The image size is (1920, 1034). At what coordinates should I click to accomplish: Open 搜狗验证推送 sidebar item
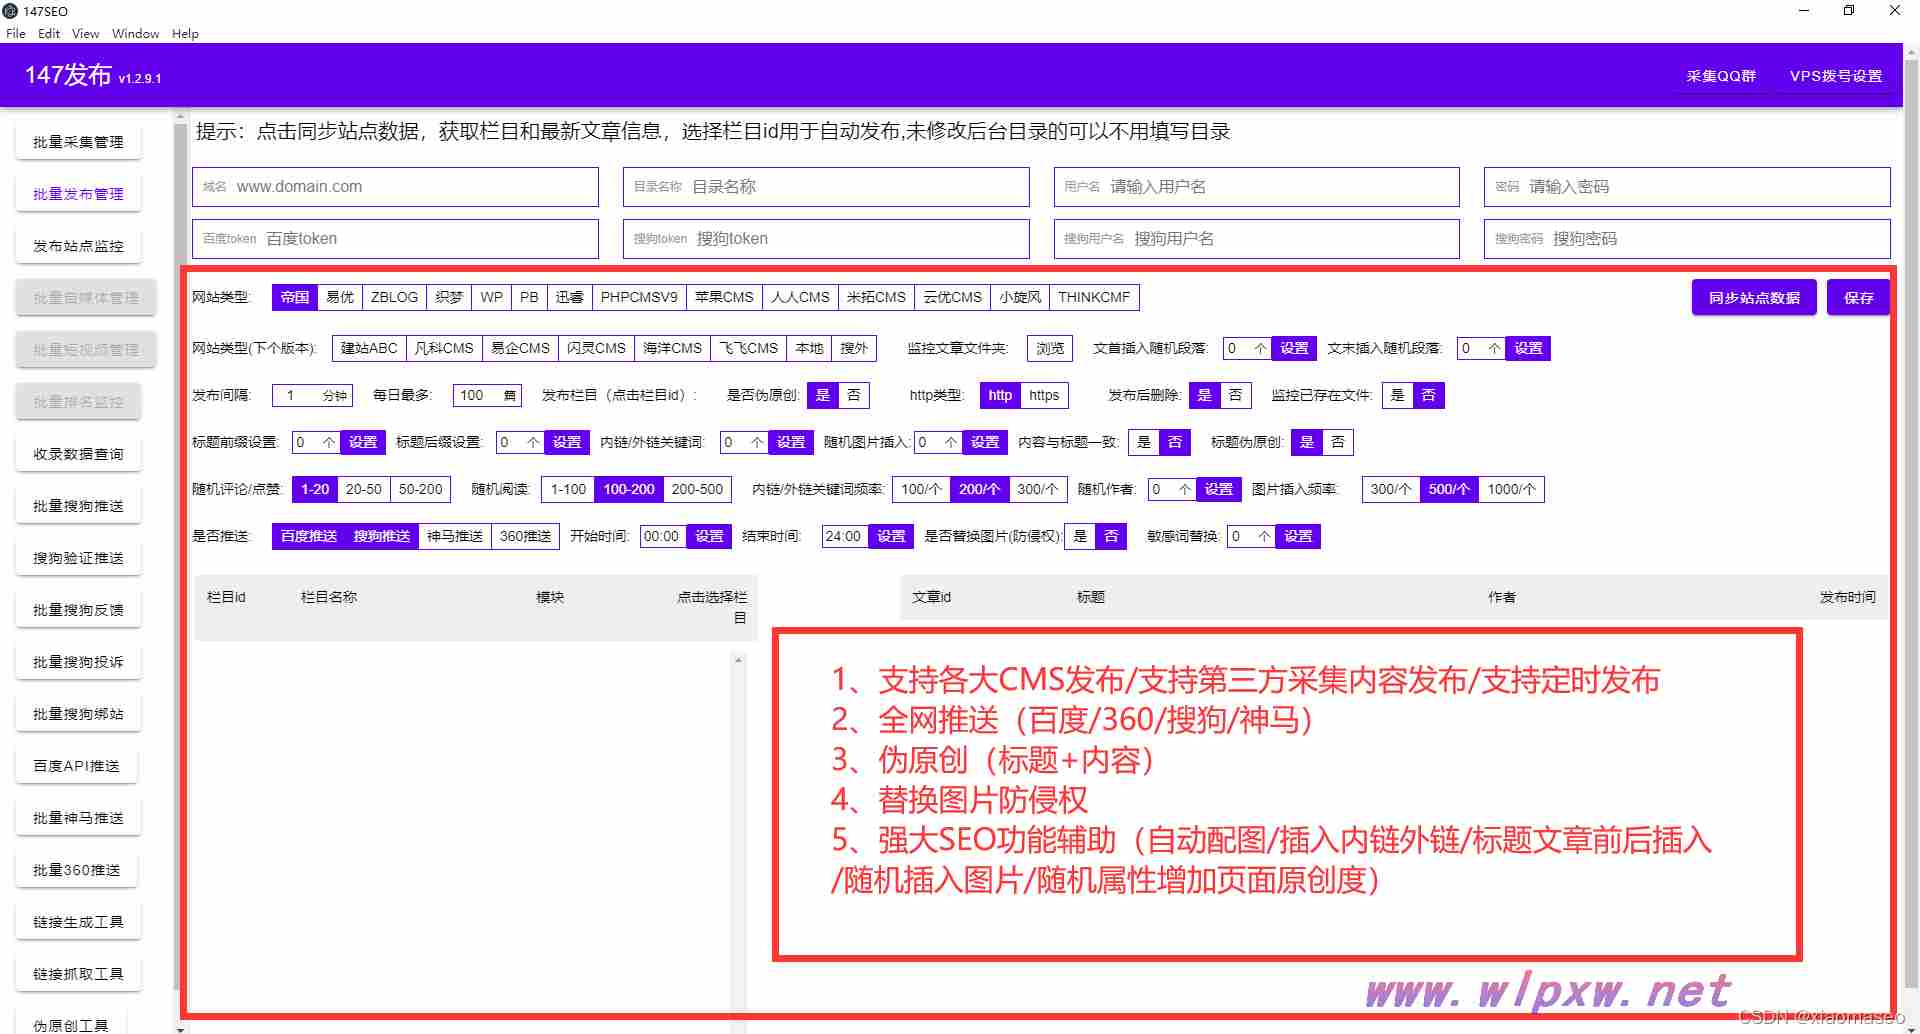pos(78,558)
